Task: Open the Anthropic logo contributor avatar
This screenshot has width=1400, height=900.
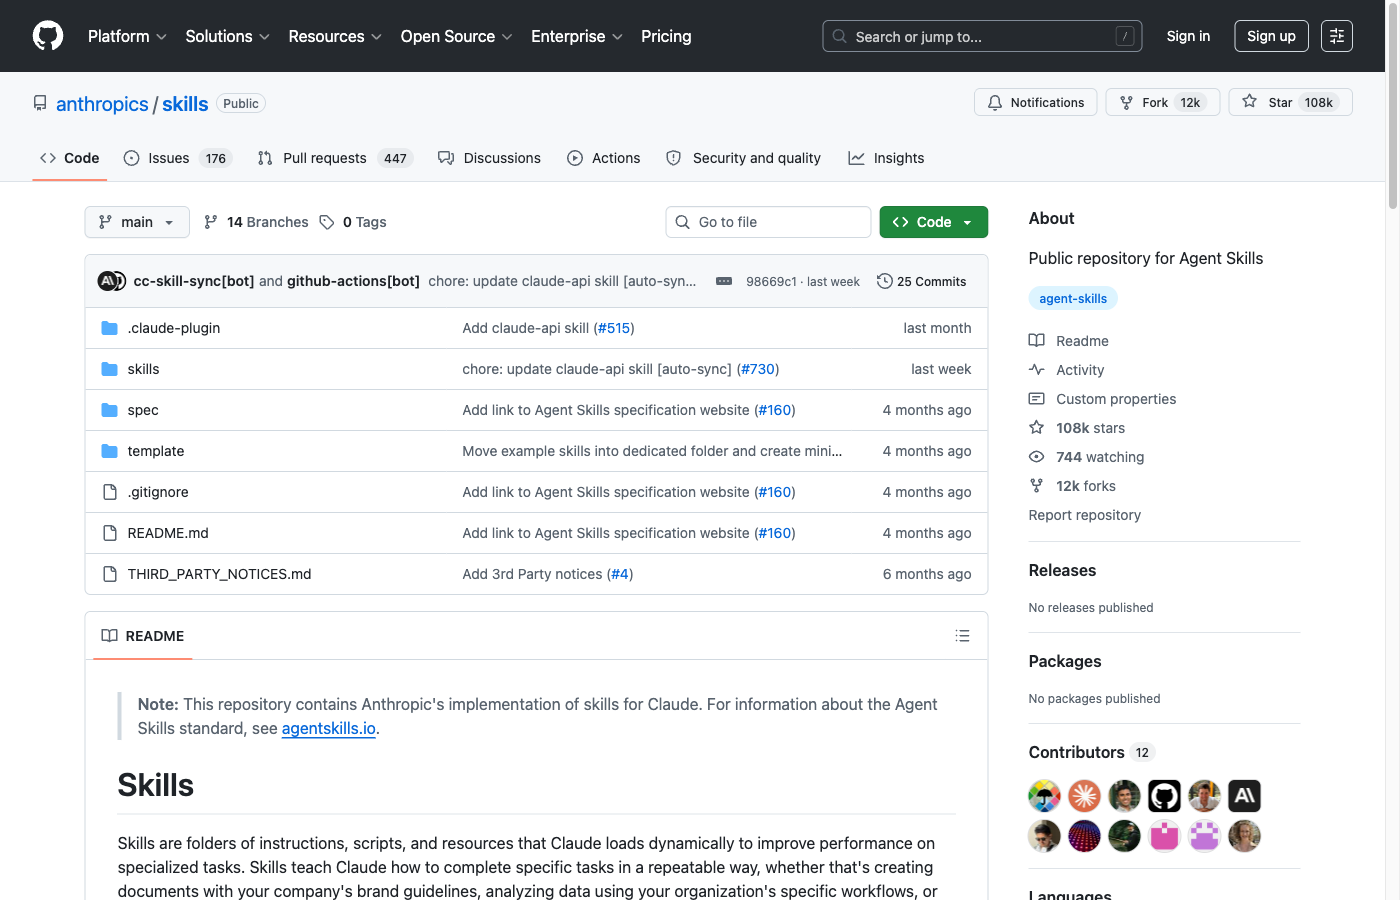Action: (x=1244, y=796)
